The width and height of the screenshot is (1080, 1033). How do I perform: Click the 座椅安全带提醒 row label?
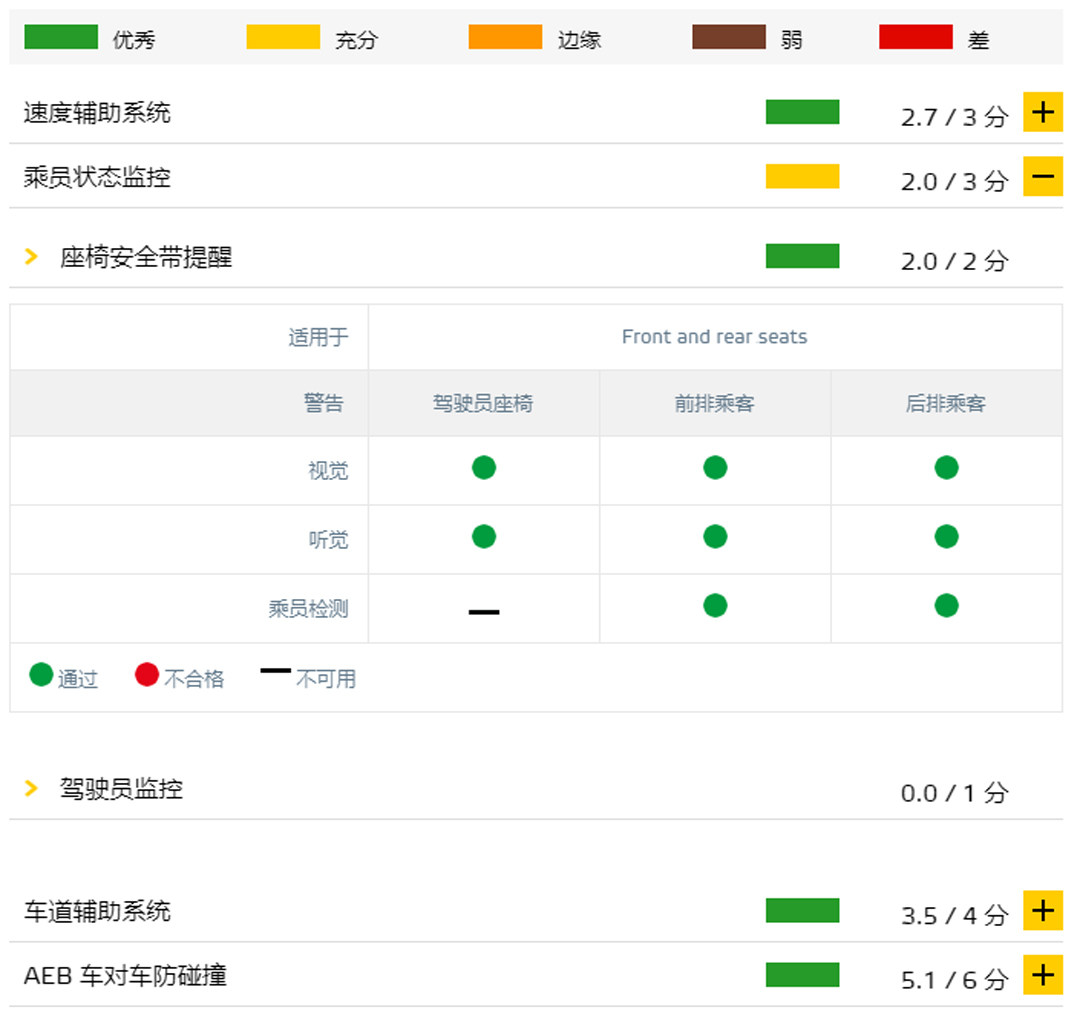pos(146,257)
